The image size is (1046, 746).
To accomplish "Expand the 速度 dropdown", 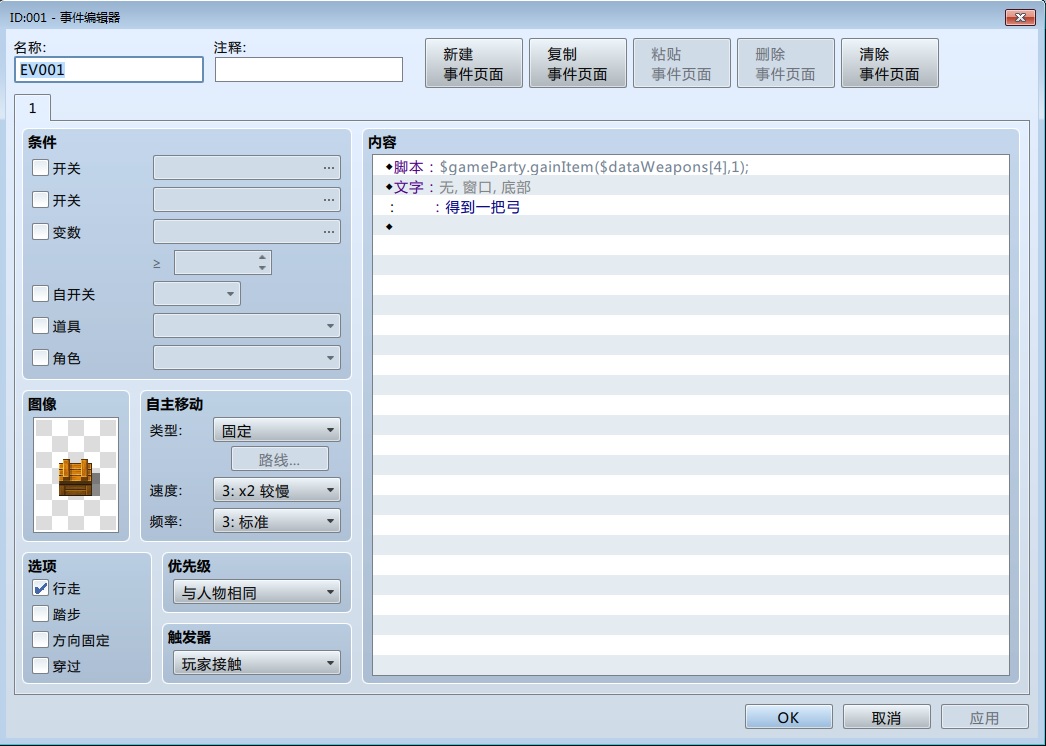I will tap(277, 490).
